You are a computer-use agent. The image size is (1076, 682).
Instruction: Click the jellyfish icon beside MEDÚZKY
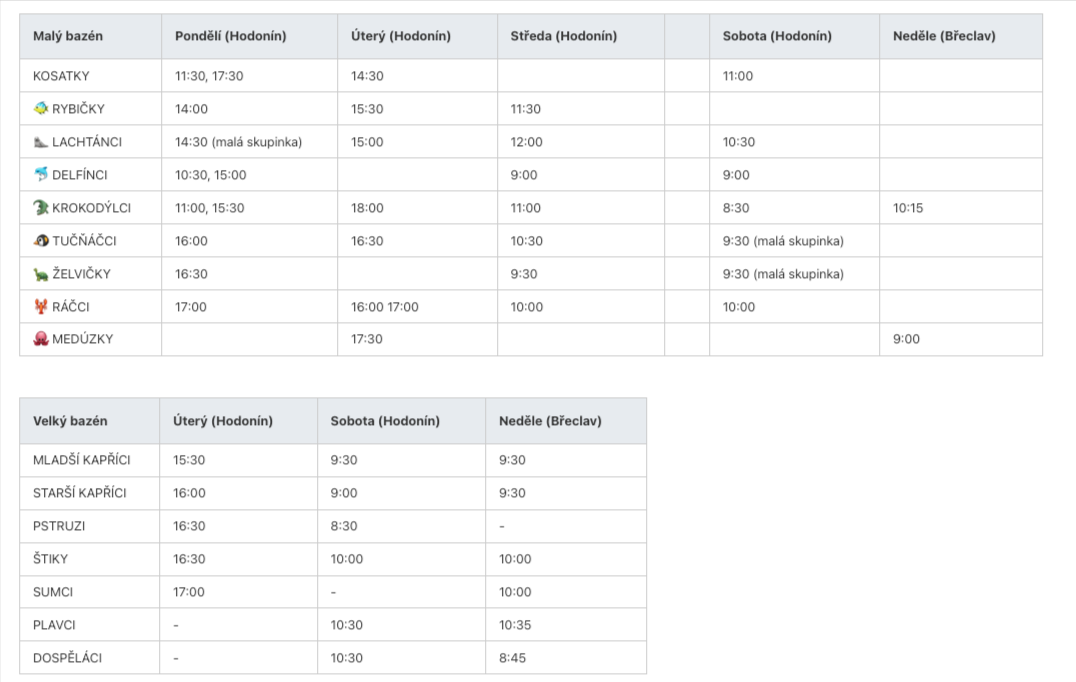pyautogui.click(x=41, y=339)
